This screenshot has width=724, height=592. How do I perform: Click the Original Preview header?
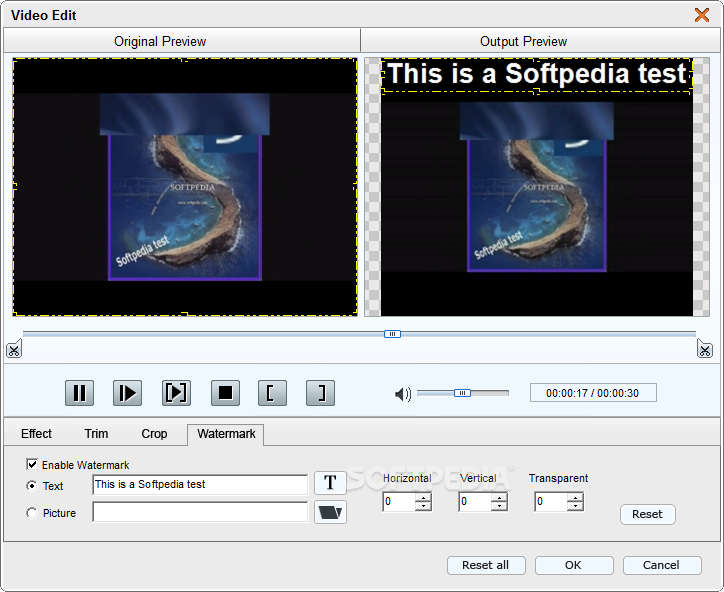[x=160, y=42]
